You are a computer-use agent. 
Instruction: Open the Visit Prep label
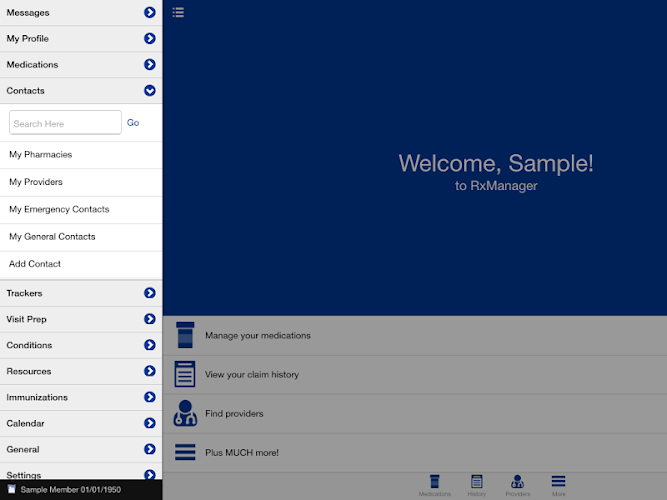[26, 319]
